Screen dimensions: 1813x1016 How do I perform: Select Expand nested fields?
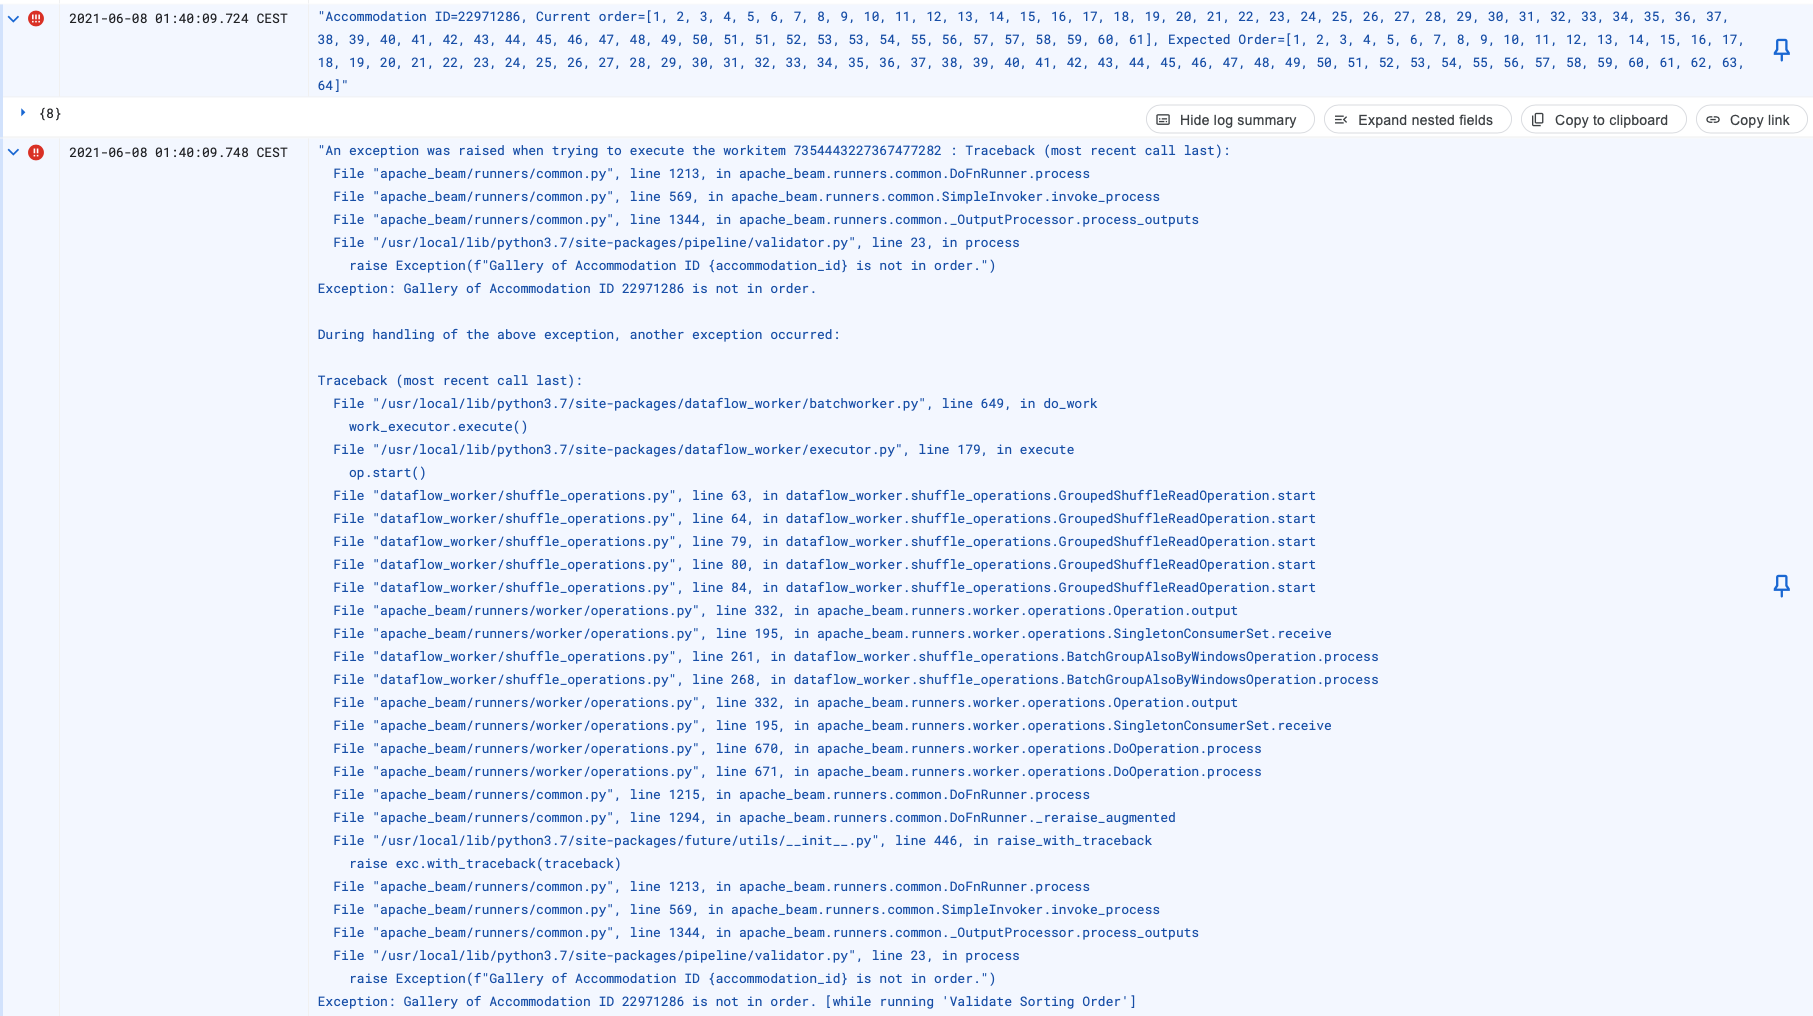[1417, 118]
